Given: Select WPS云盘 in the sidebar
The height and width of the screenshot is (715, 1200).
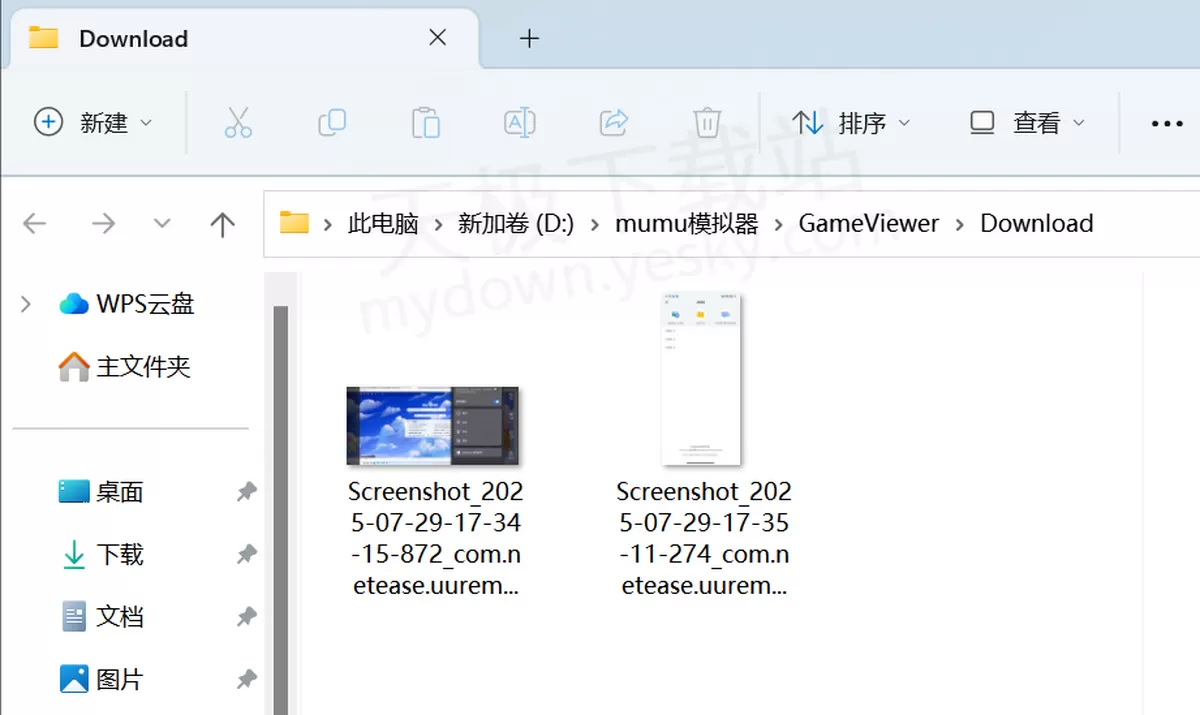Looking at the screenshot, I should click(x=127, y=304).
